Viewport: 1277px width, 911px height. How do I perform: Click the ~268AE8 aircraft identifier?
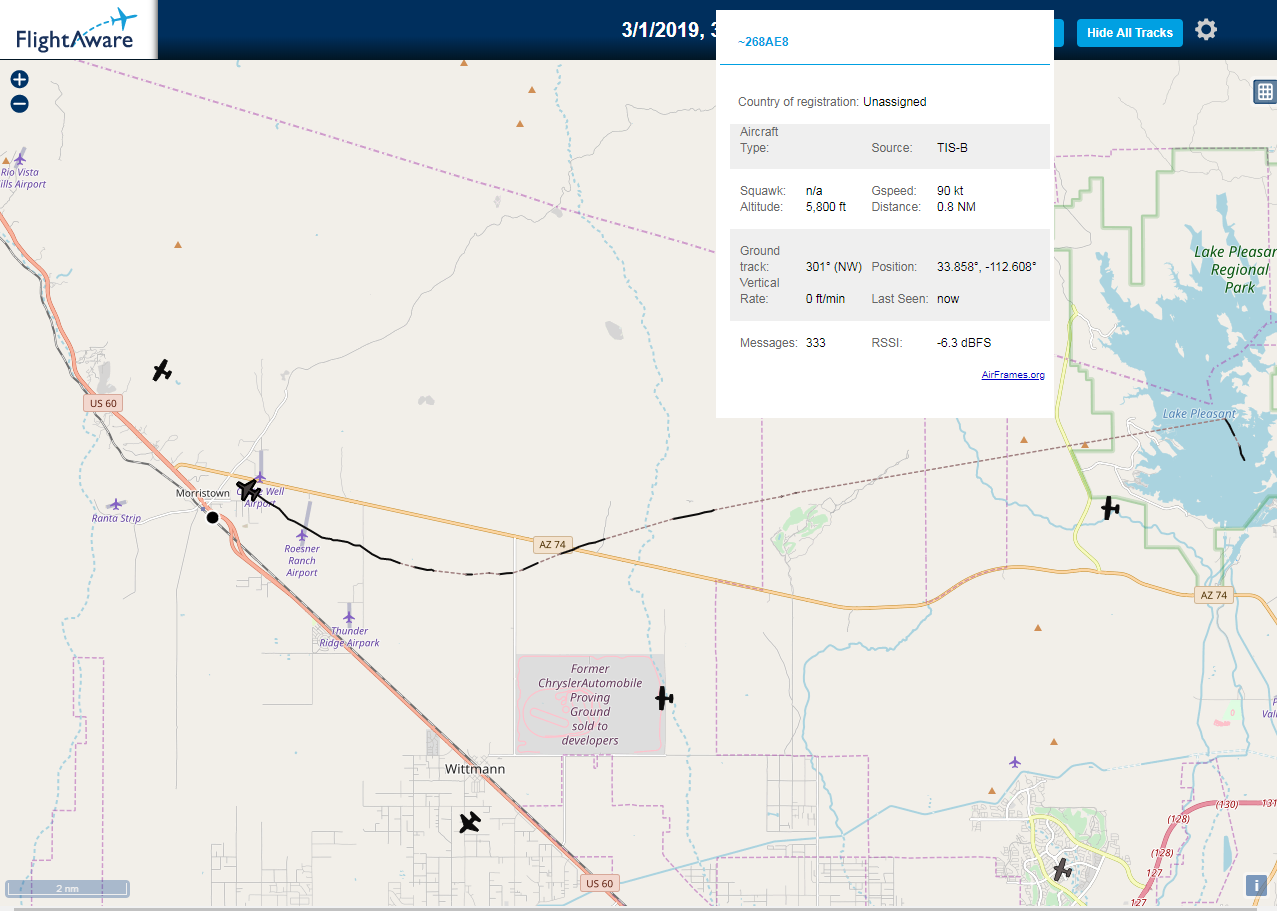(x=764, y=42)
